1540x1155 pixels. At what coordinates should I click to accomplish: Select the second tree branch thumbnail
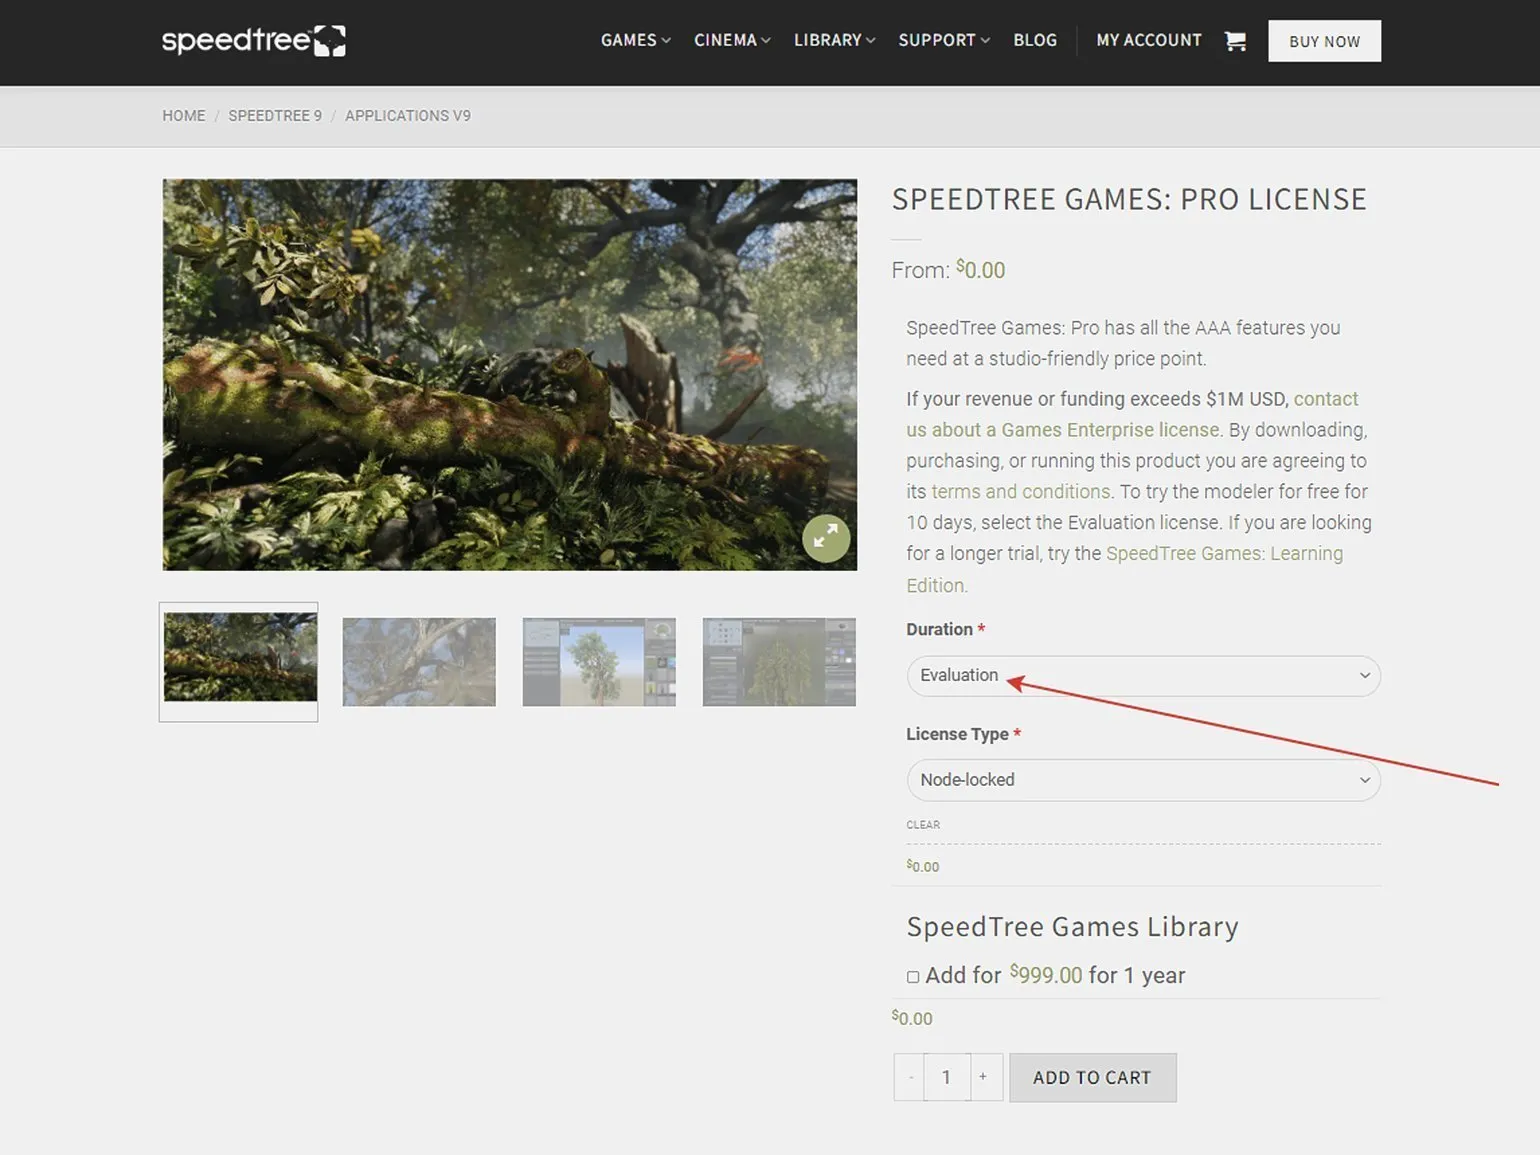tap(419, 661)
